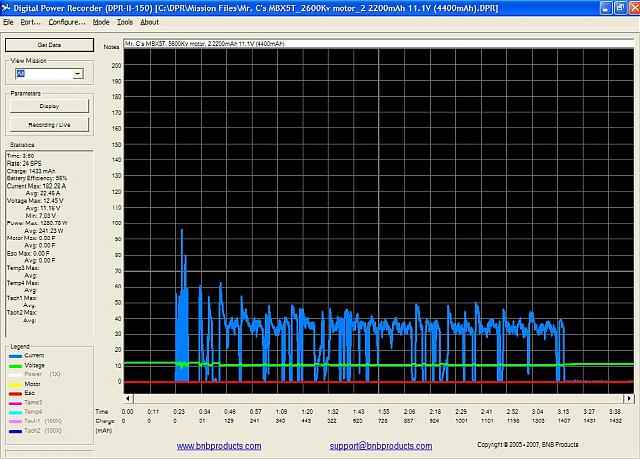Open the Mode menu
The height and width of the screenshot is (459, 640).
[101, 21]
